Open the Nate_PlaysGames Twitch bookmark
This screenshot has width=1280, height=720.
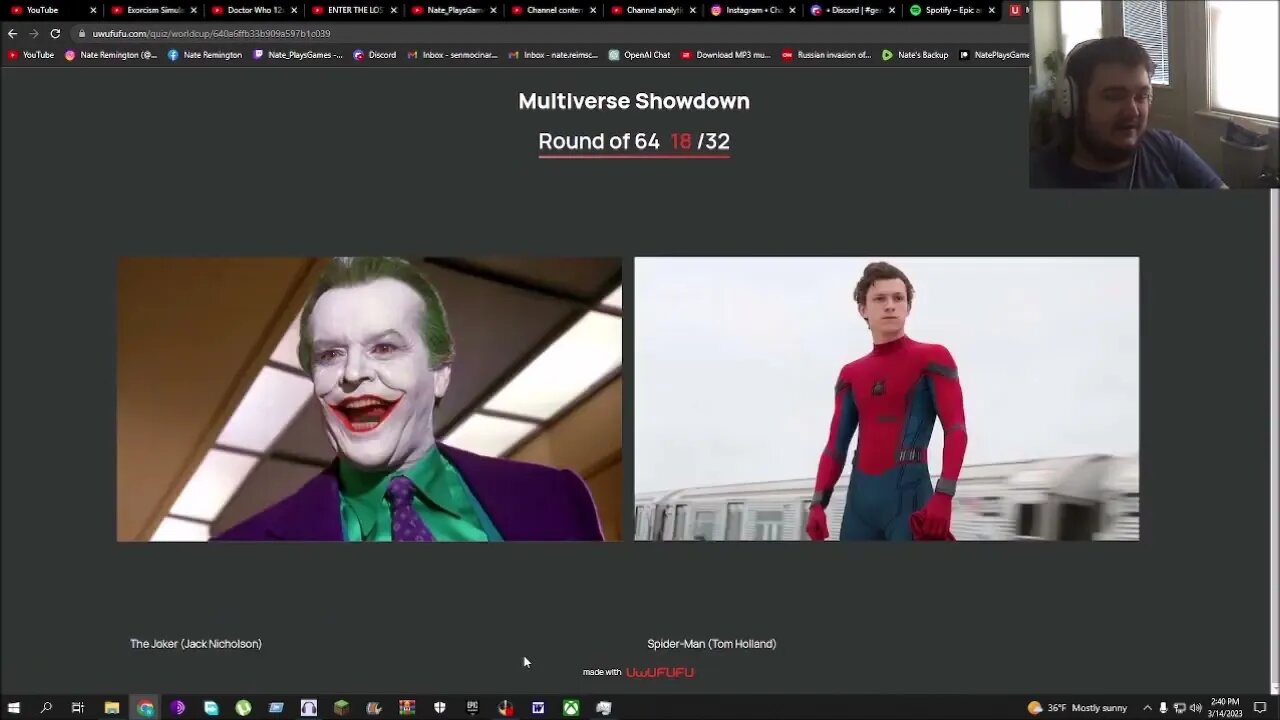[x=298, y=55]
